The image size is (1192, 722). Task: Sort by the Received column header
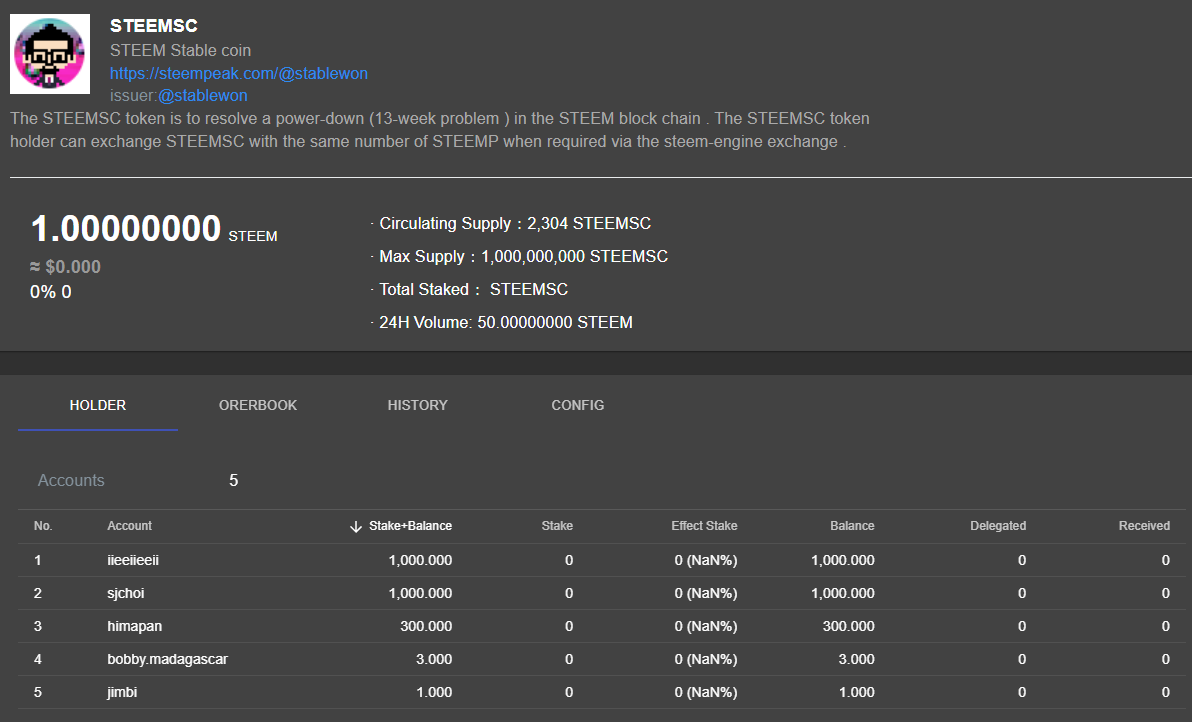(1144, 526)
